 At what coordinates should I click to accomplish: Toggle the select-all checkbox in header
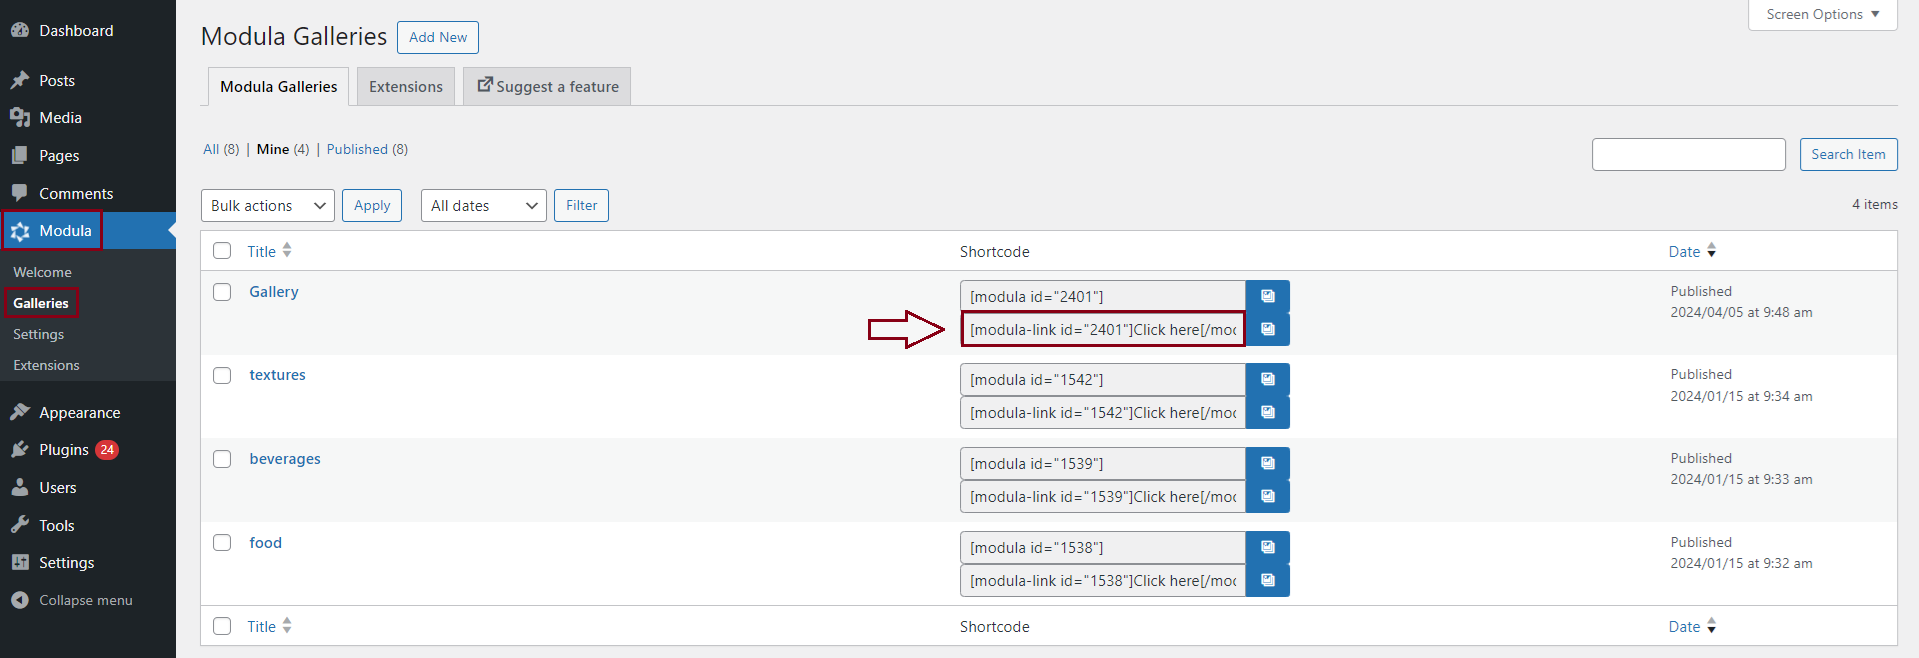click(x=222, y=251)
